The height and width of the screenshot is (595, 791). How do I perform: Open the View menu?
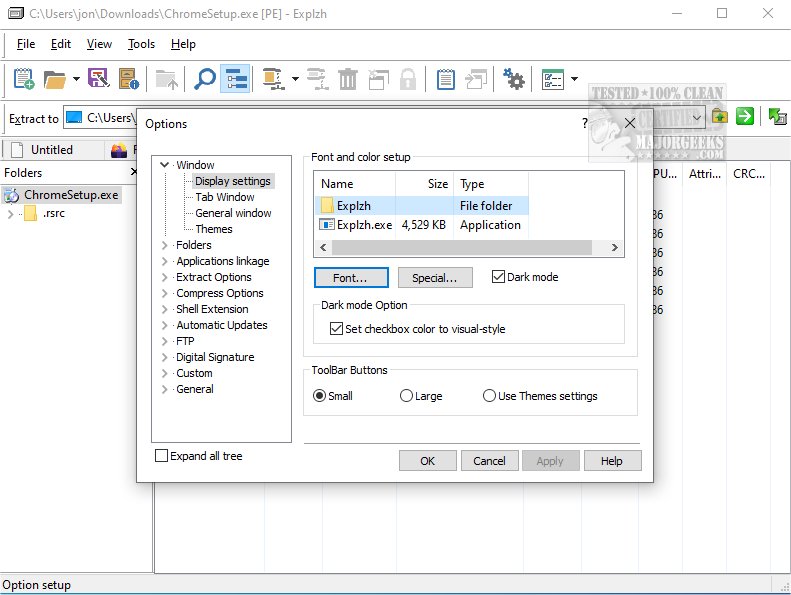coord(99,44)
